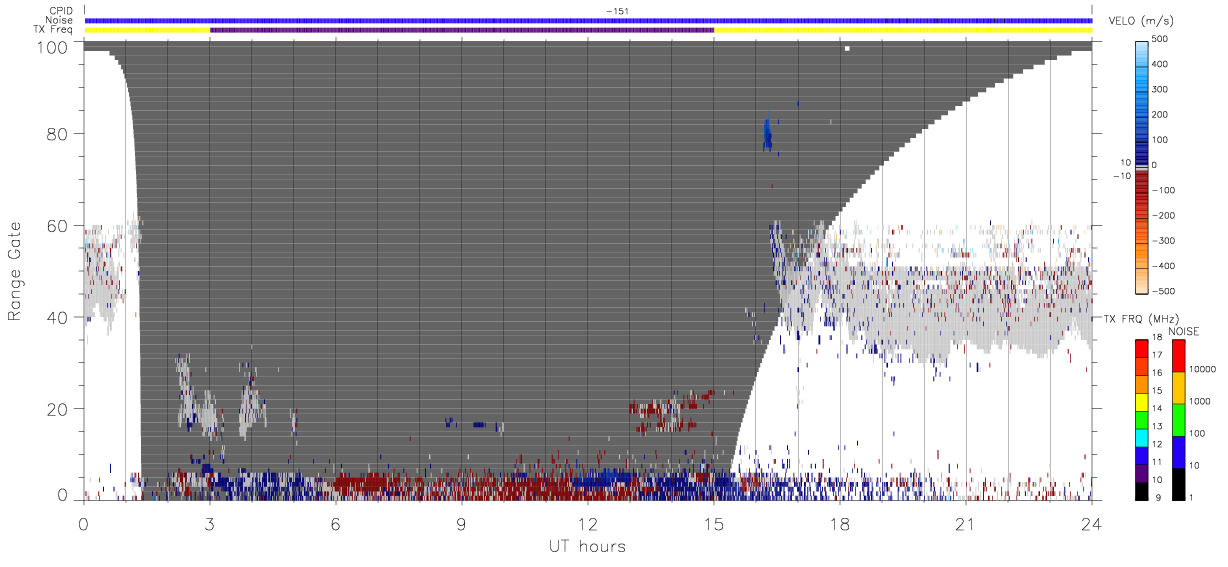Click the green swatch in the NOISE legend
The height and width of the screenshot is (567, 1228).
(1177, 420)
